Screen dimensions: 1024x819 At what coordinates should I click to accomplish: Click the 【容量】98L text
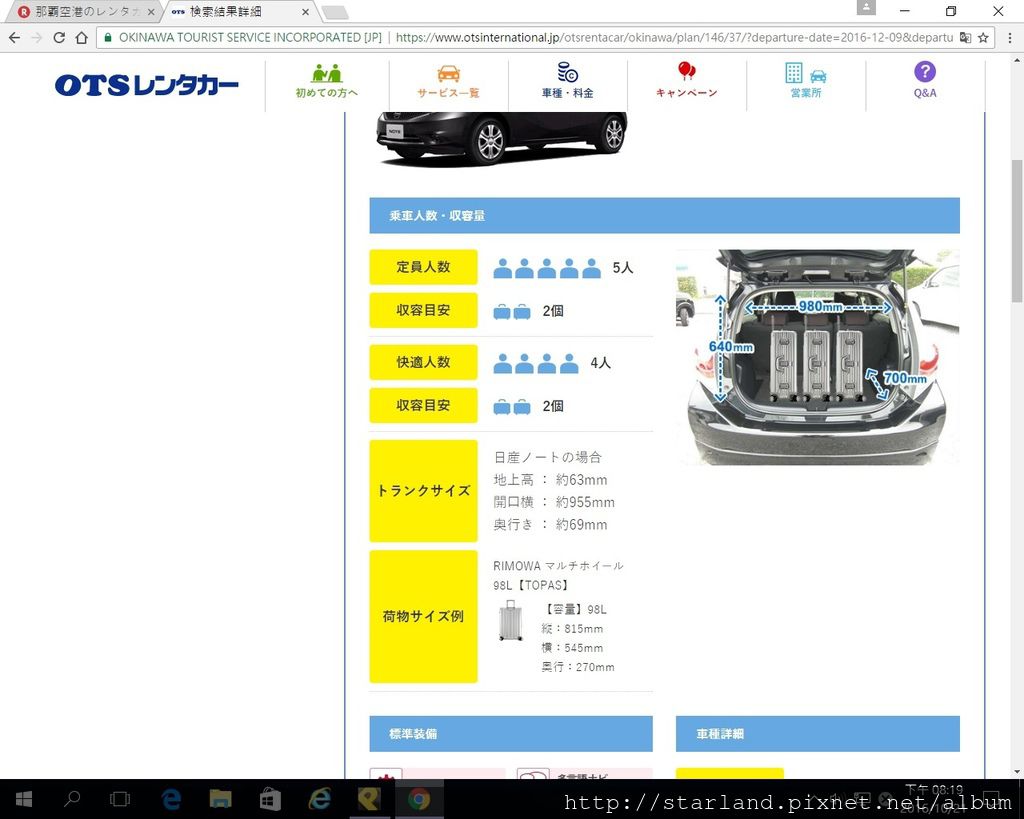[x=574, y=609]
